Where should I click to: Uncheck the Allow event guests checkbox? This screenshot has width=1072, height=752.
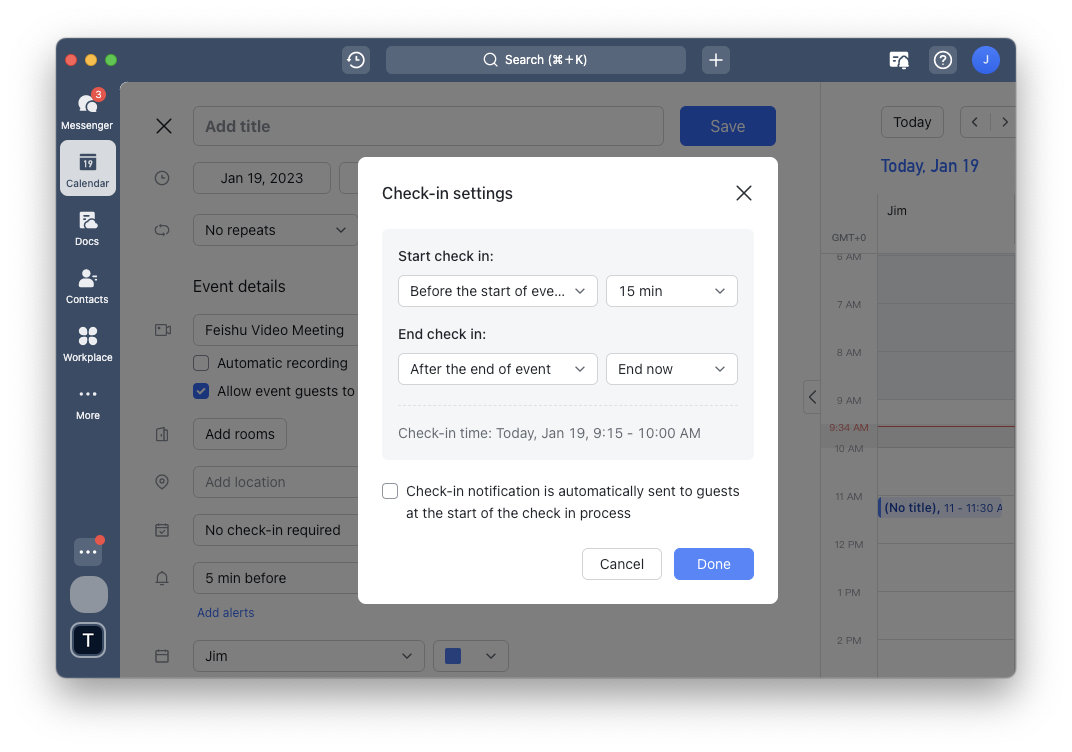pyautogui.click(x=200, y=391)
